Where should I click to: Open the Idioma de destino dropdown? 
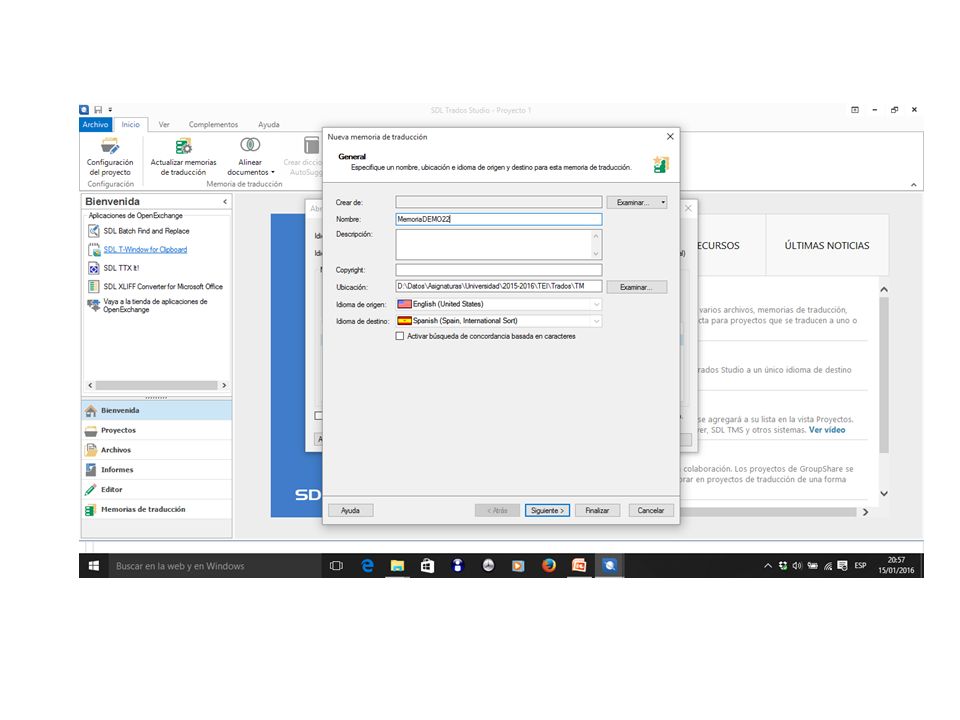[596, 321]
